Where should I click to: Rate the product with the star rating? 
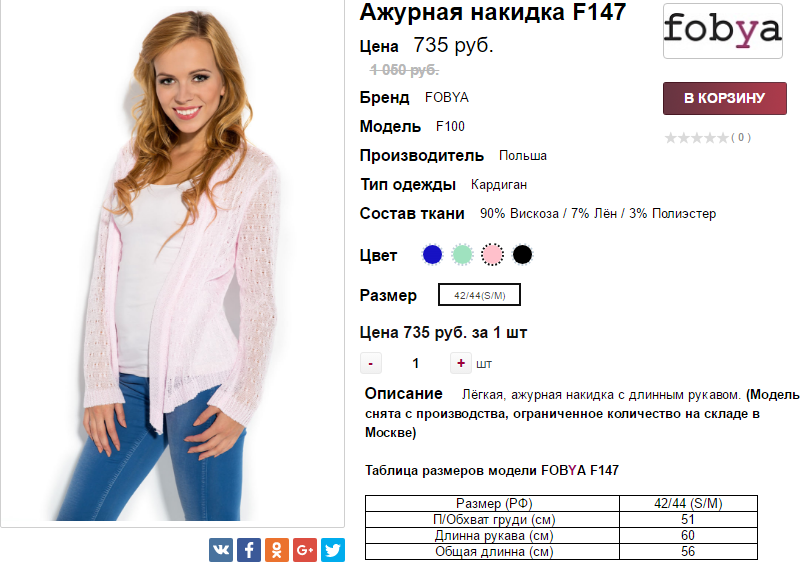pos(696,138)
